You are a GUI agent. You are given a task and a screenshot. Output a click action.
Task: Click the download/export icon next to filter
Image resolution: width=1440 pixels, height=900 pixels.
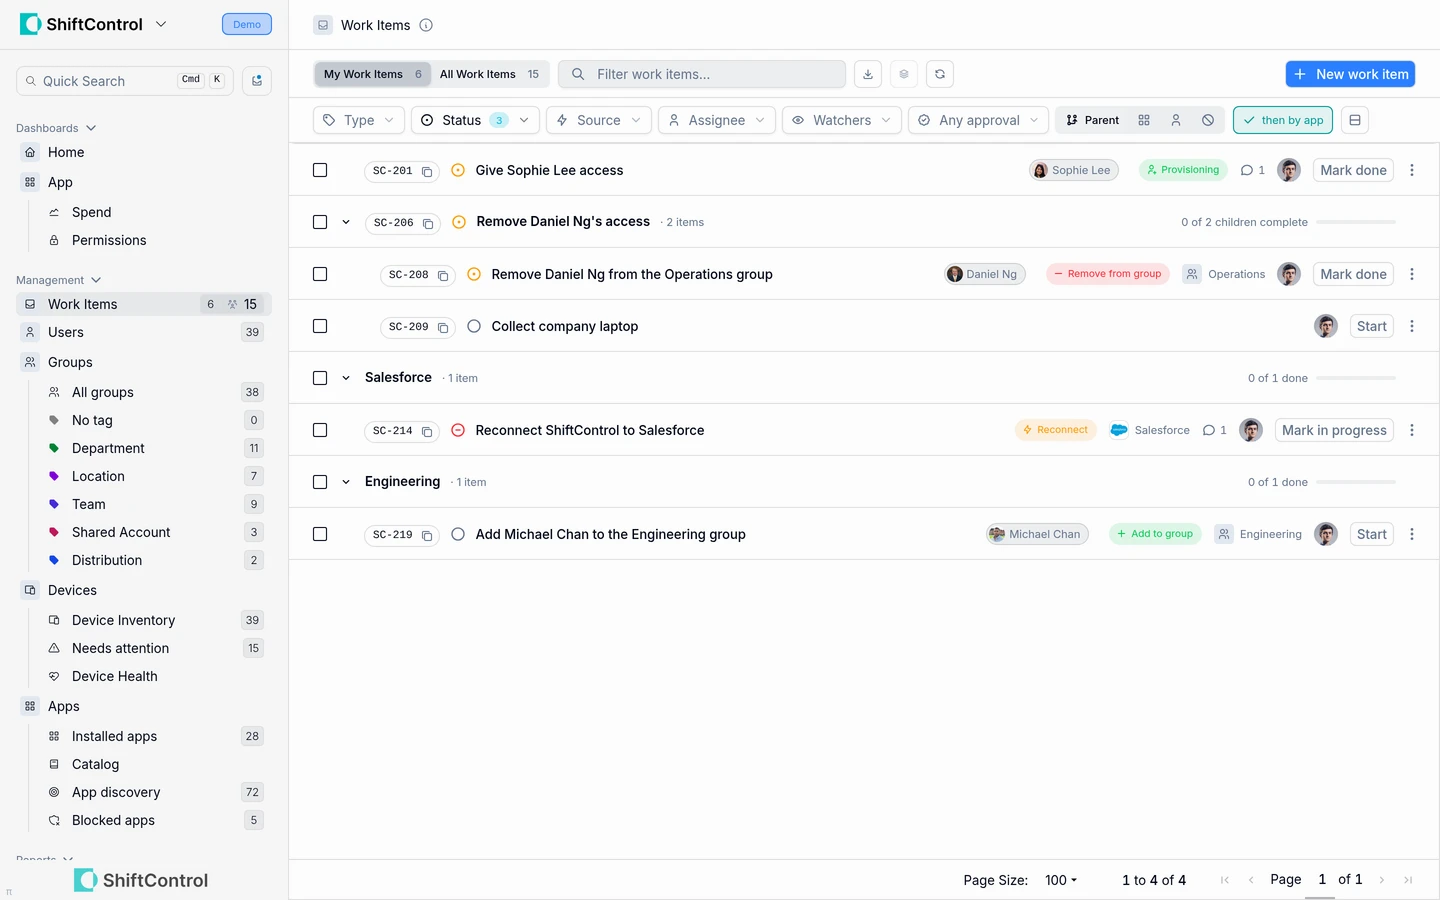pyautogui.click(x=868, y=74)
